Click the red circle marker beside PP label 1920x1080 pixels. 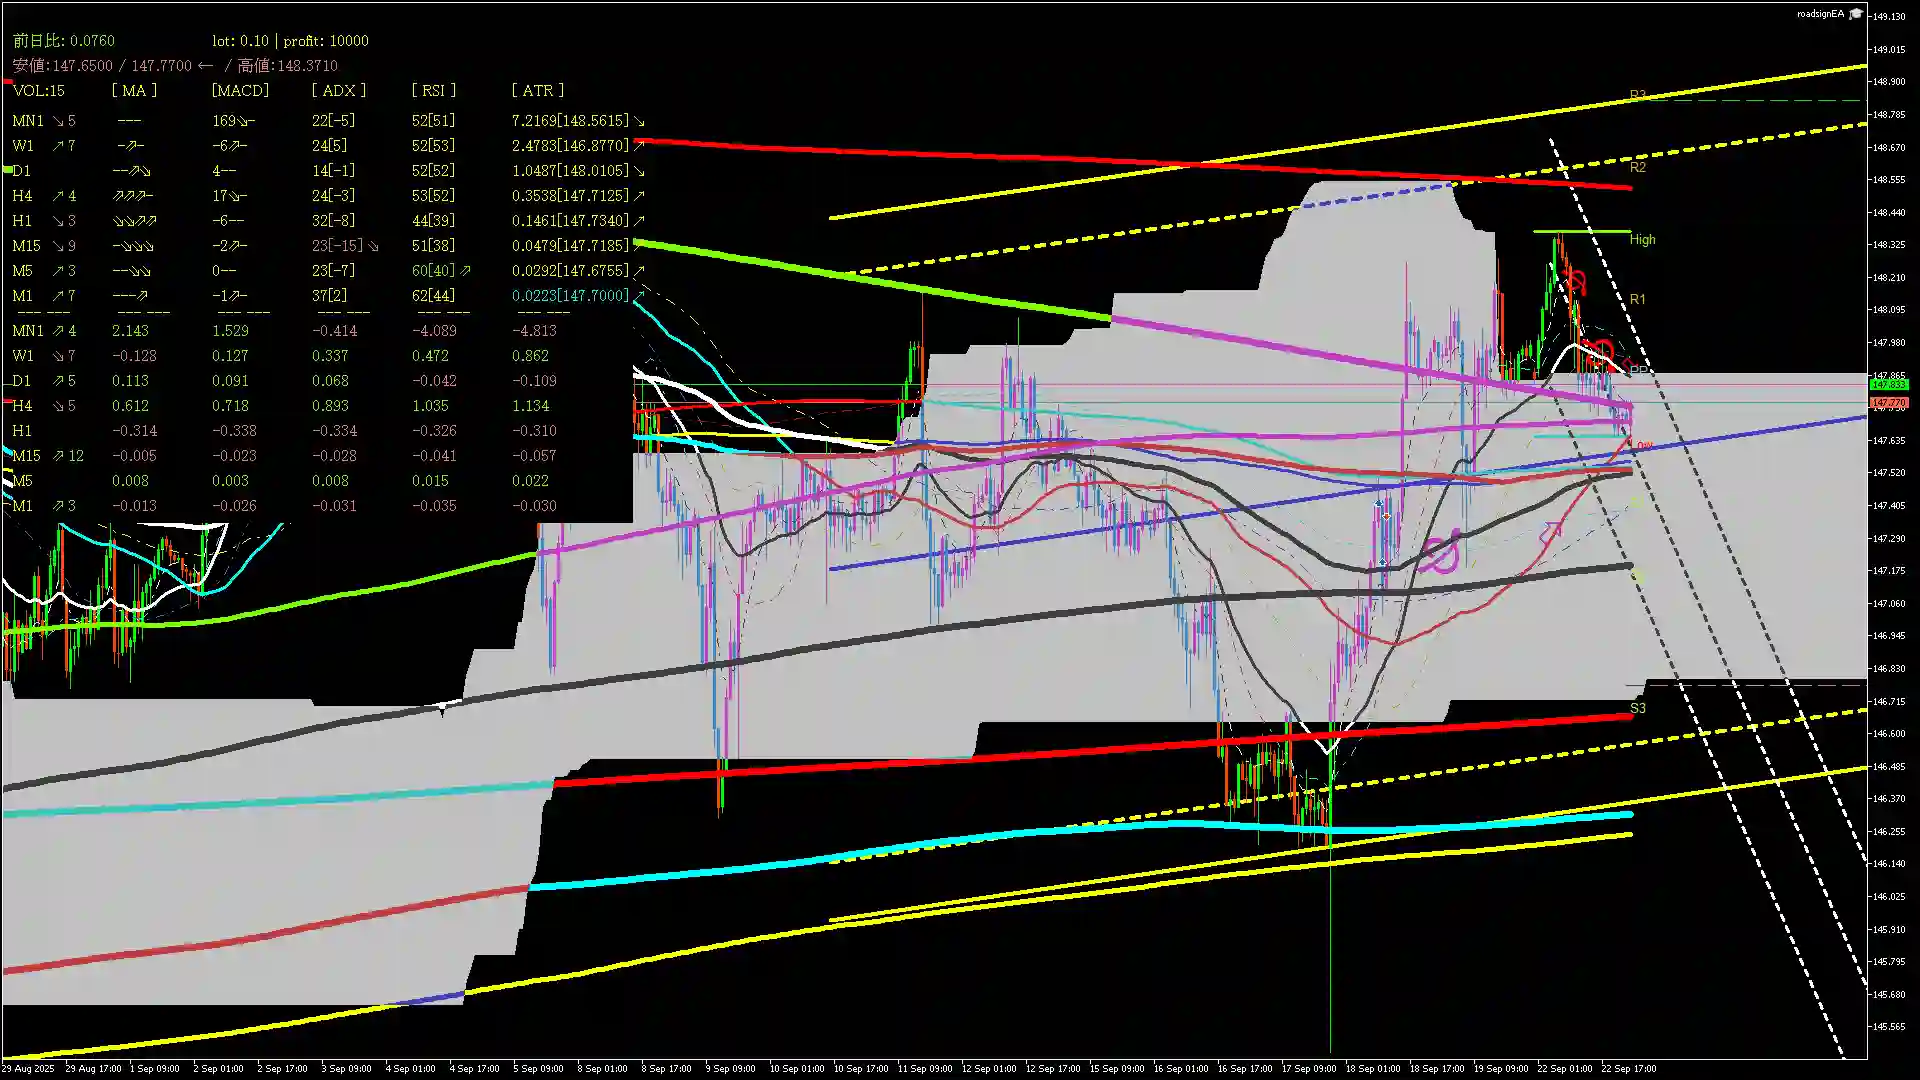coord(1603,351)
